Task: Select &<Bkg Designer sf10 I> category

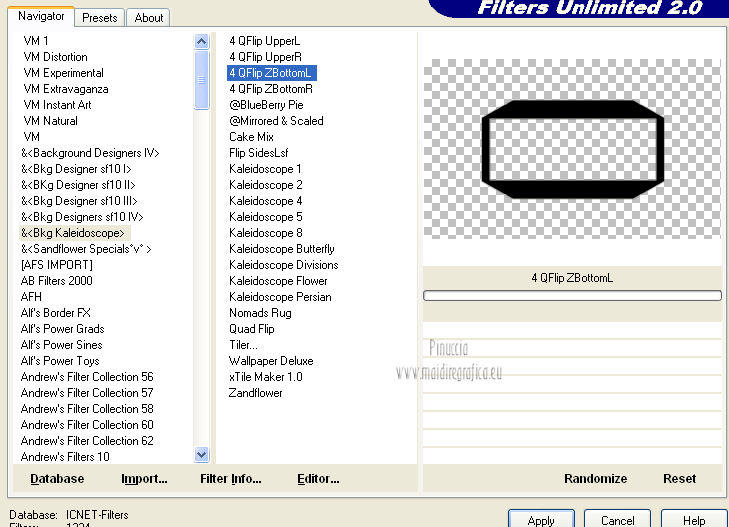Action: (76, 169)
